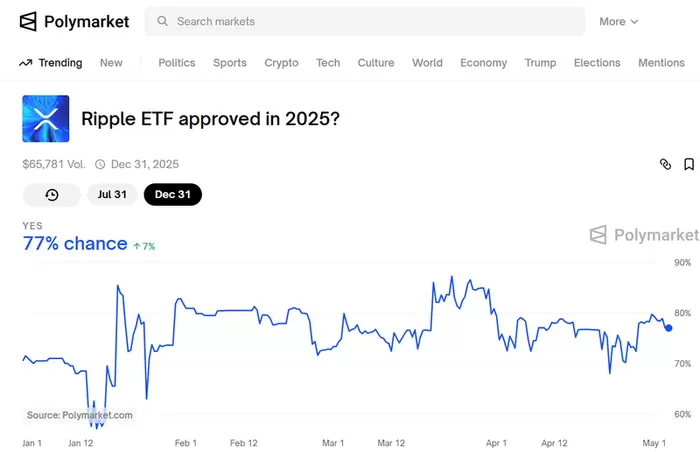Click the Mentions category link

[x=661, y=63]
